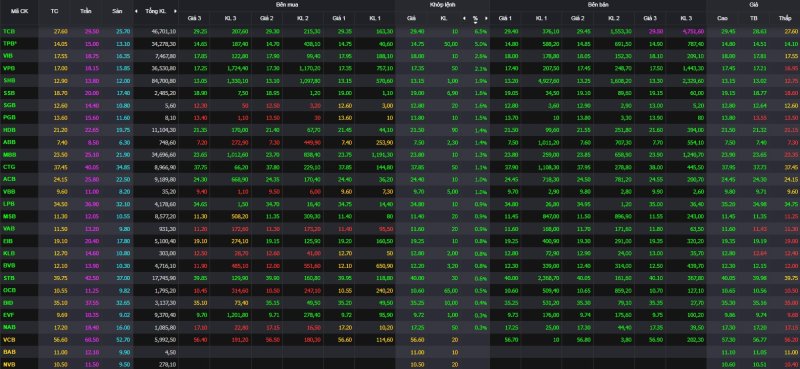Click the Thấp low price header
The image size is (800, 369).
click(x=785, y=18)
